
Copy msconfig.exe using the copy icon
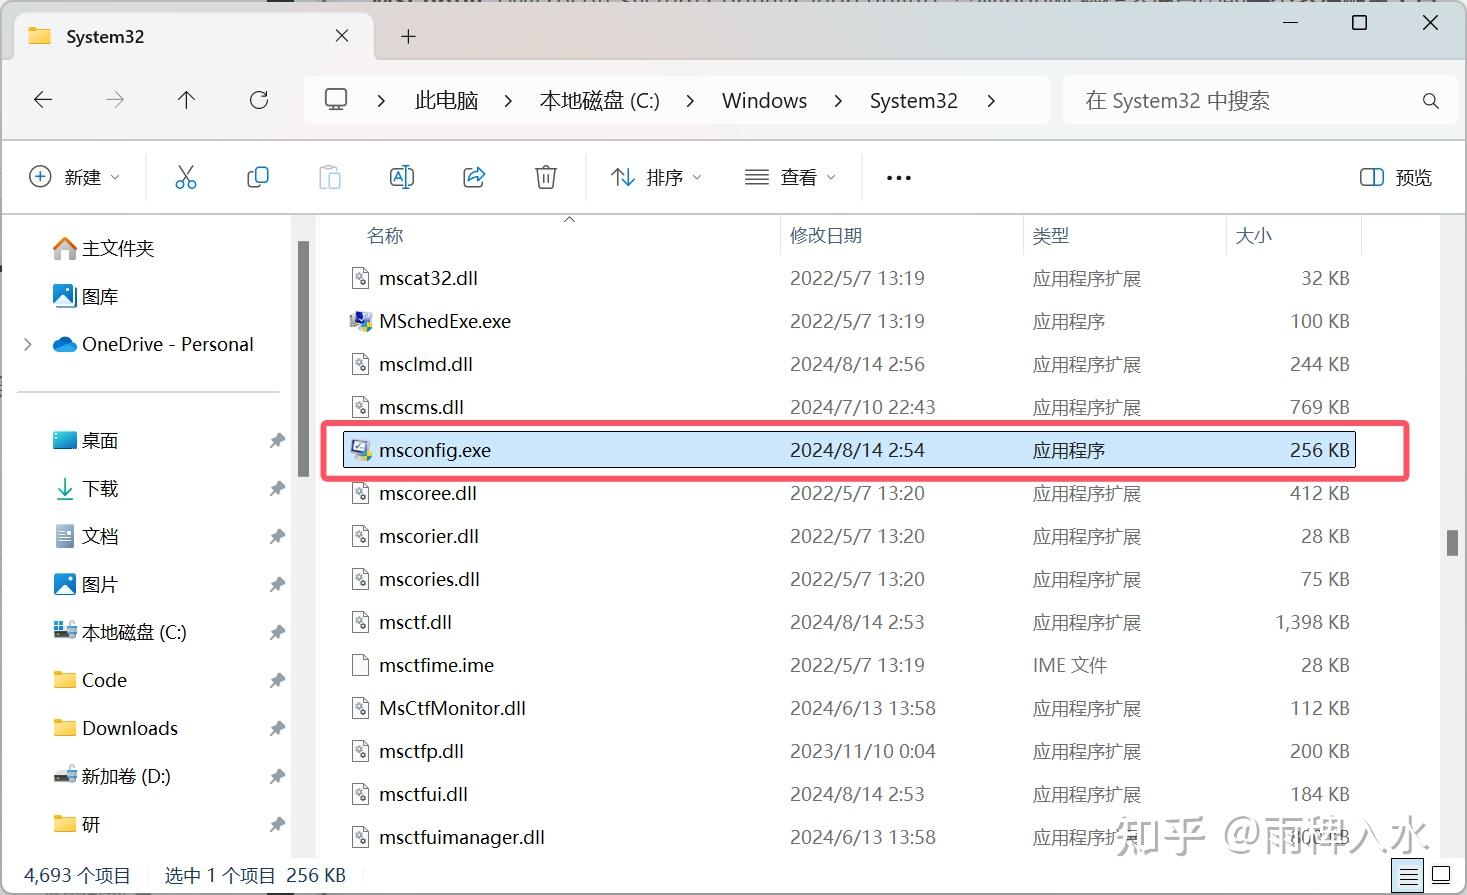click(257, 177)
